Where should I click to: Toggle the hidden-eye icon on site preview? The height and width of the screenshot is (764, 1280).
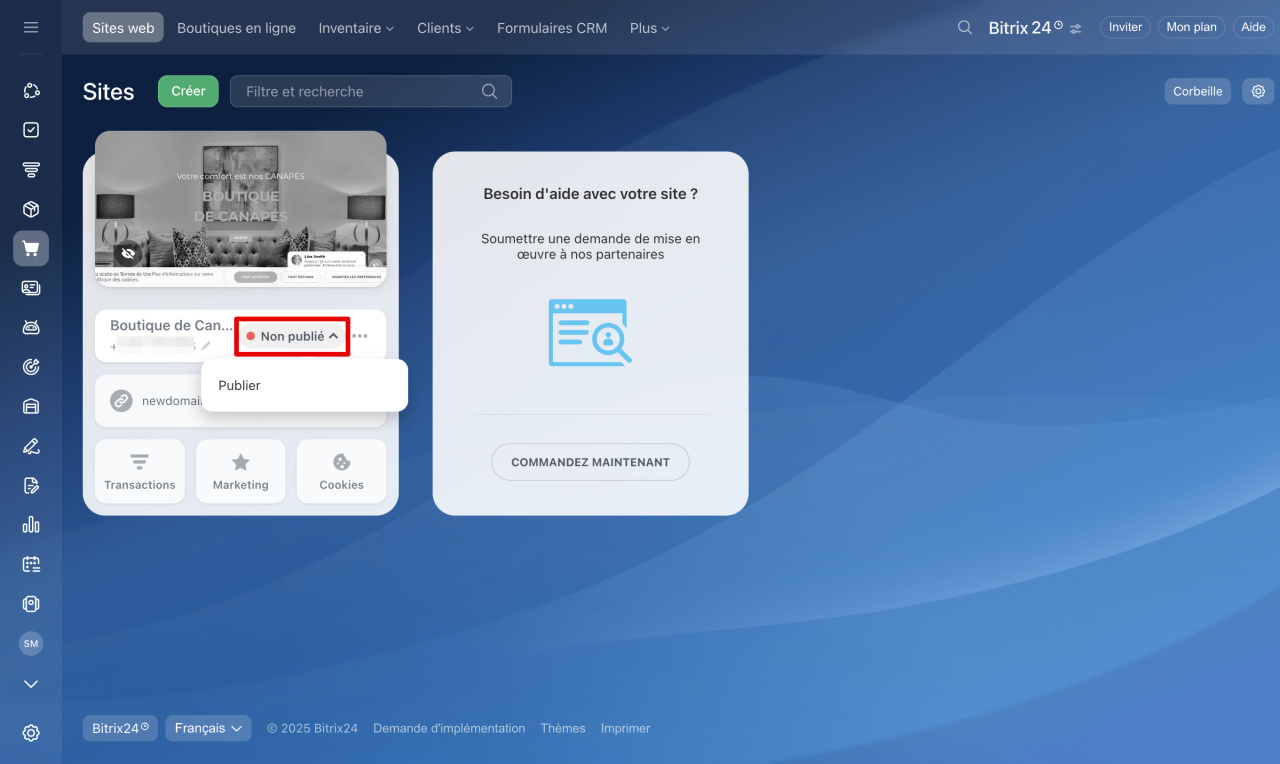[127, 254]
